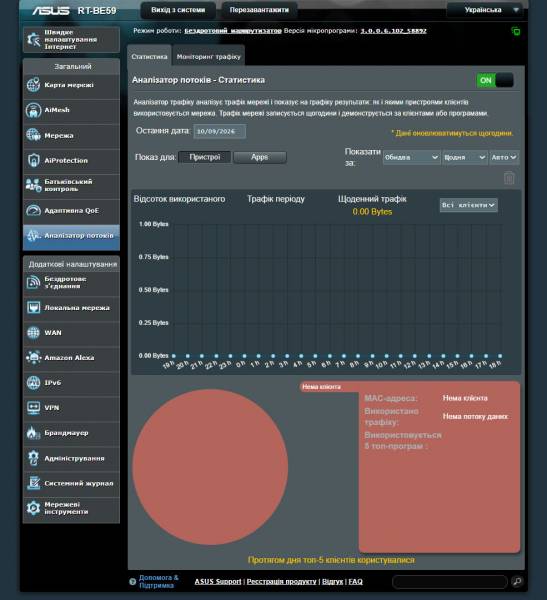Viewport: 547px width, 600px height.
Task: Open the Системний журнал icon
Action: [x=33, y=483]
